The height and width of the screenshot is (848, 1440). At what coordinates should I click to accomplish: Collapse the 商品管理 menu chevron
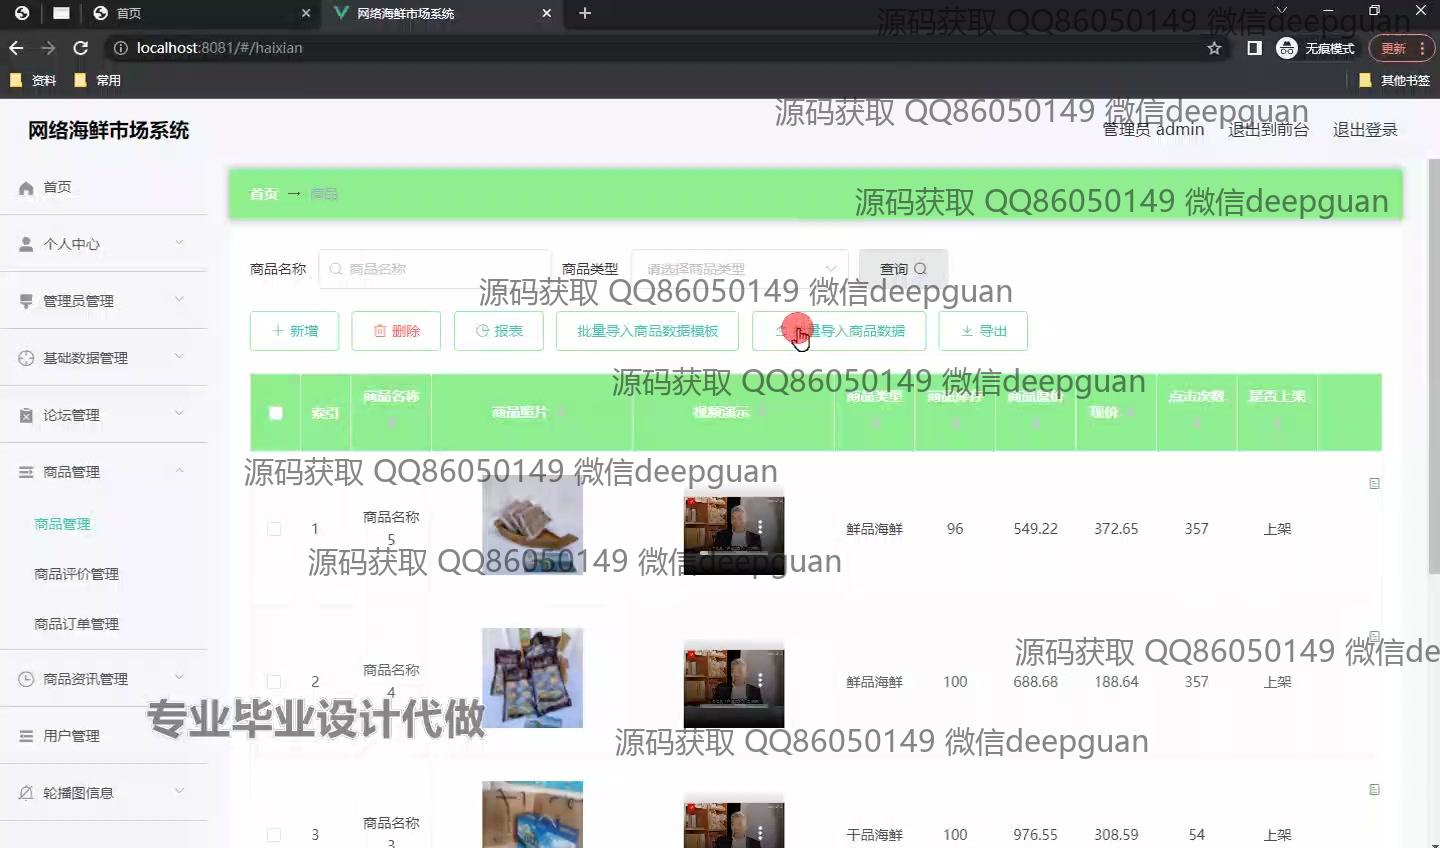pos(180,471)
